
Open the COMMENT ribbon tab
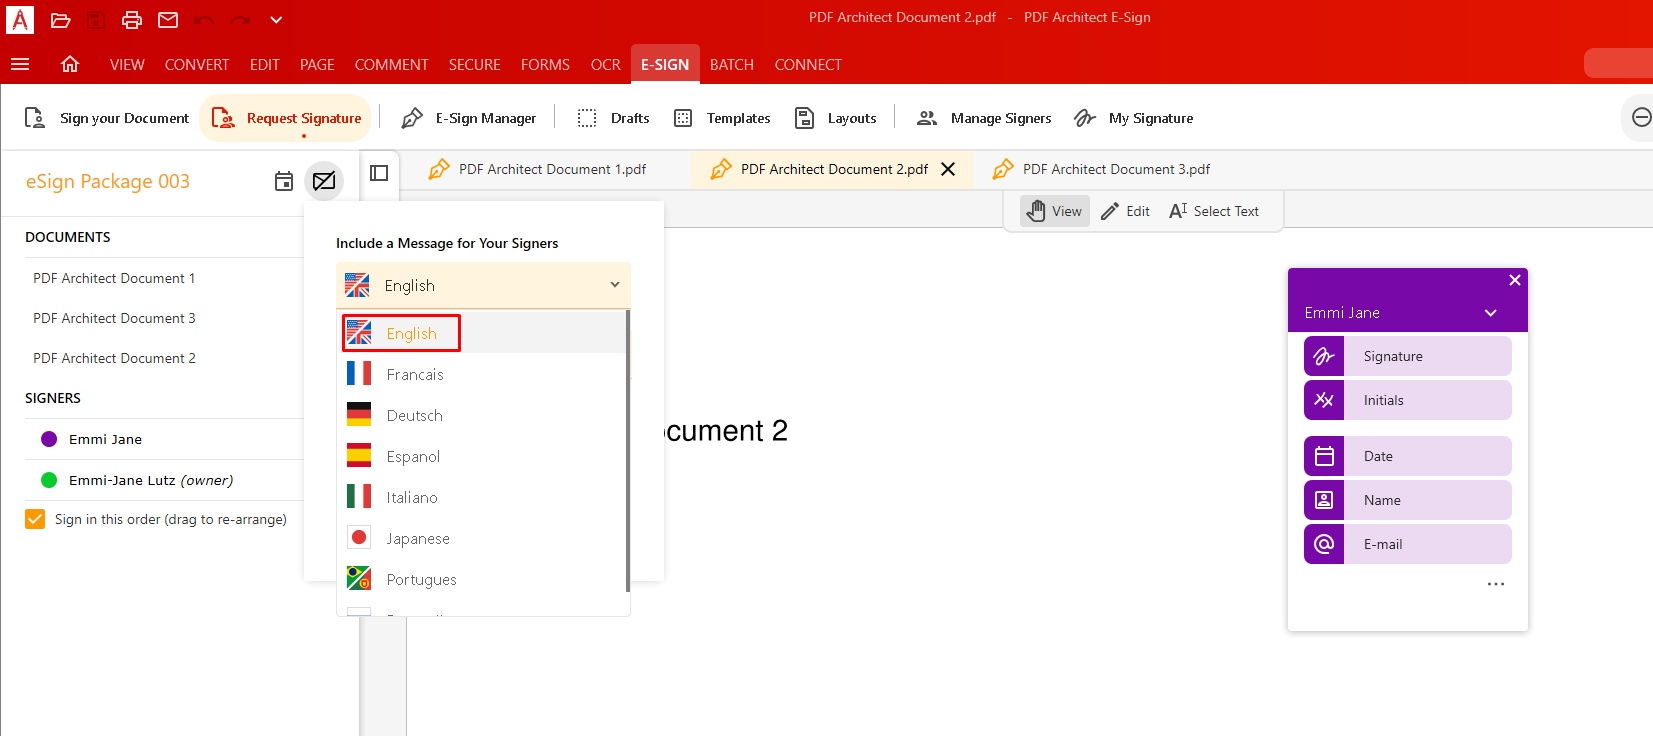pos(391,64)
